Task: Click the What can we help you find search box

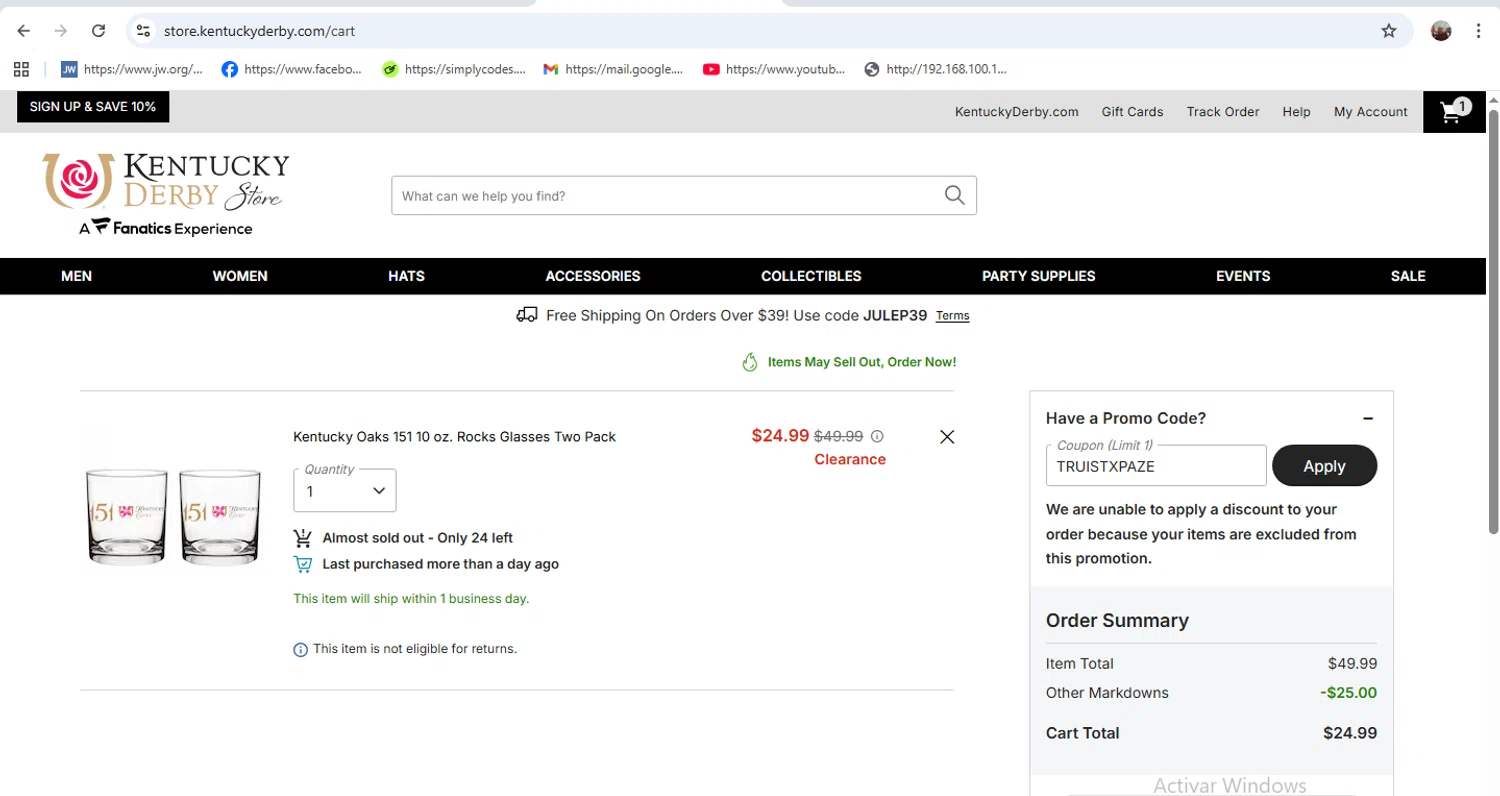Action: click(x=684, y=196)
